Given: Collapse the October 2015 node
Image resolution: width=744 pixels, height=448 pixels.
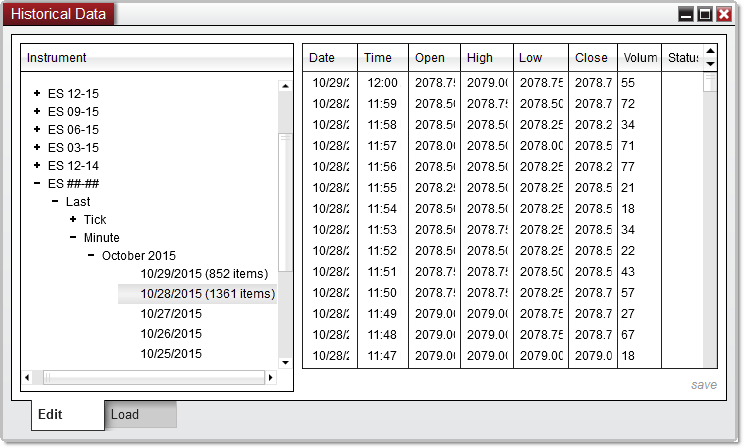Looking at the screenshot, I should coord(91,255).
